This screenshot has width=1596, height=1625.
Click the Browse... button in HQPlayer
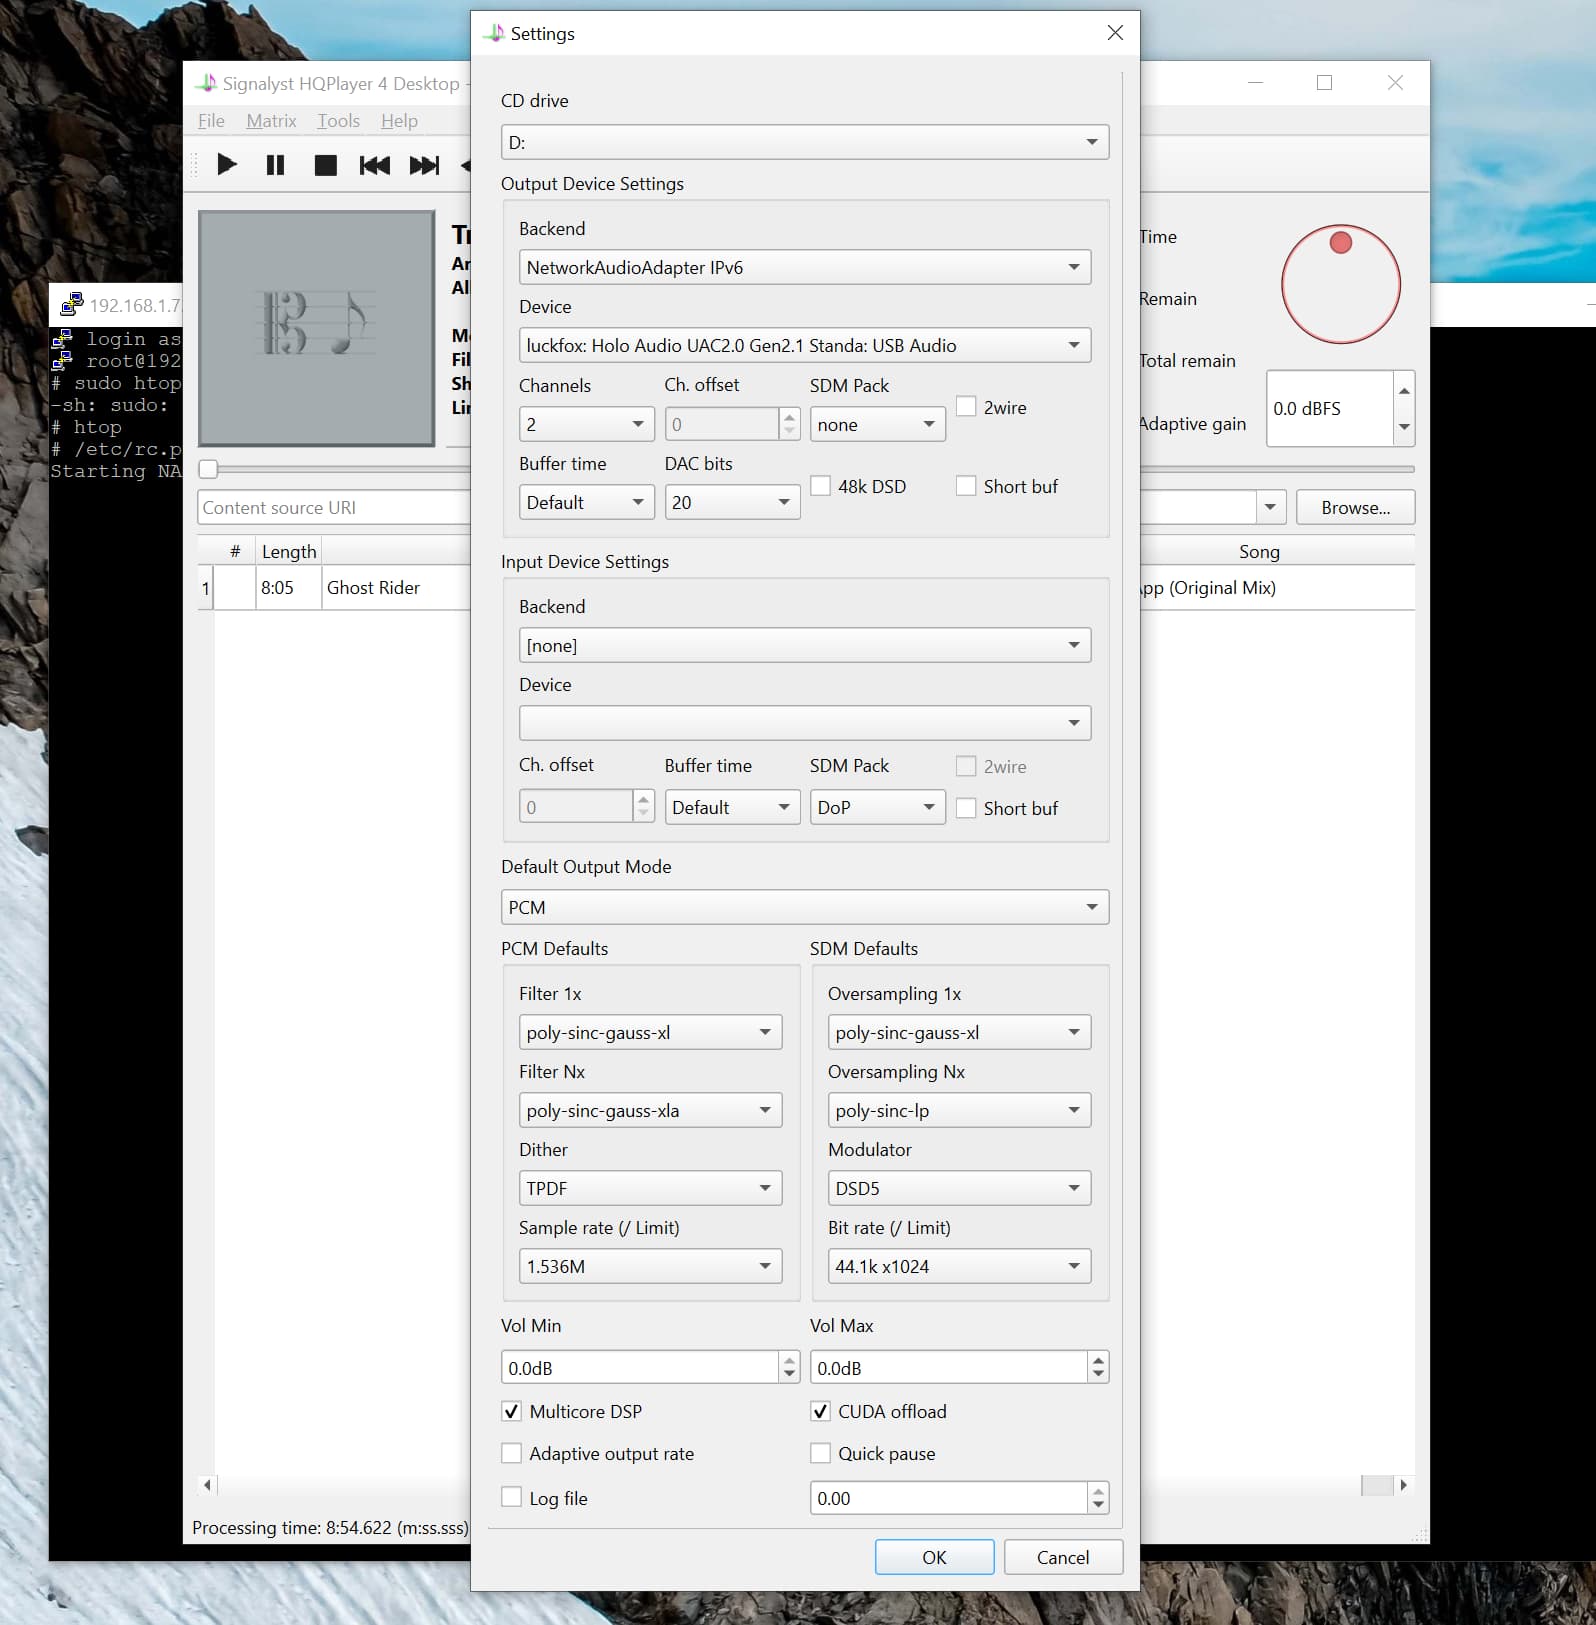coord(1355,507)
